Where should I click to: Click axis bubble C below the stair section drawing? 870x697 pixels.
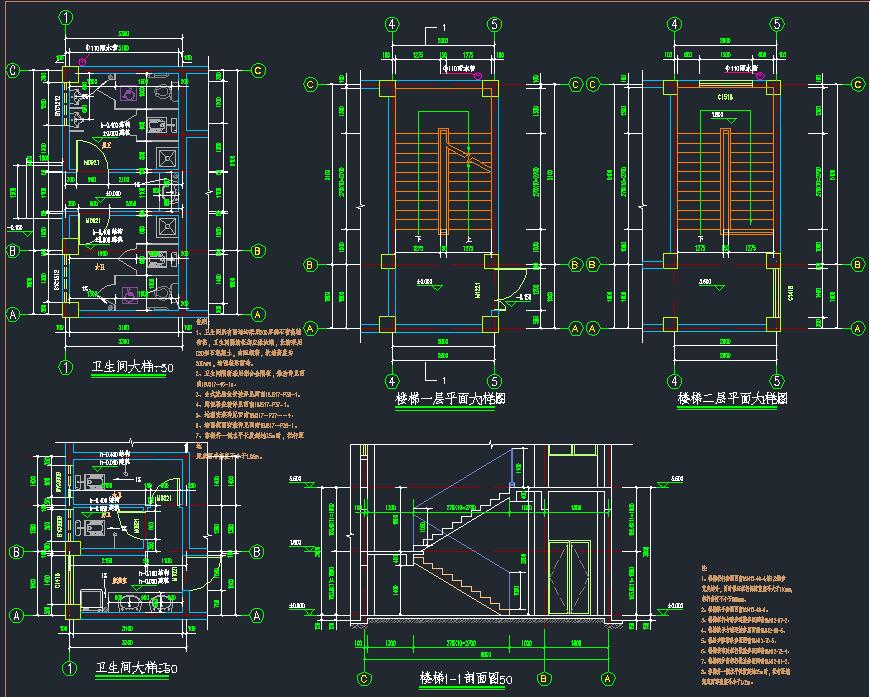(365, 679)
